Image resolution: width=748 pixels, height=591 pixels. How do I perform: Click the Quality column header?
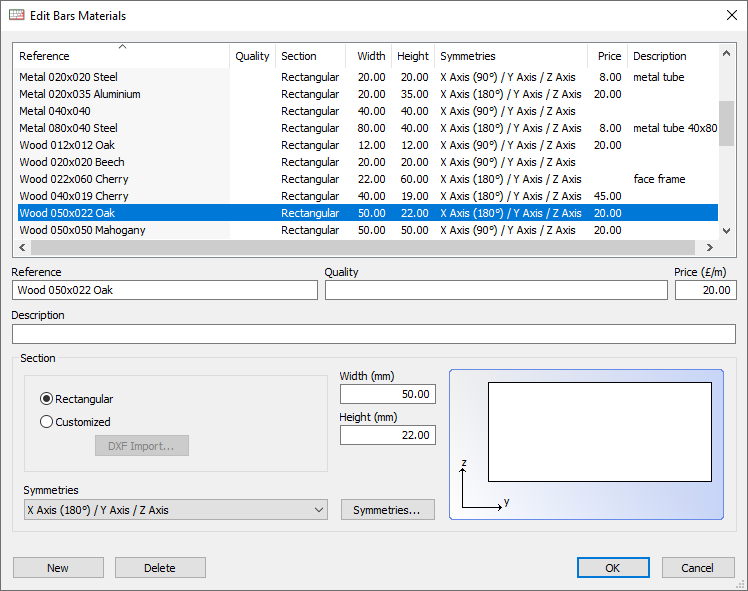tap(252, 56)
